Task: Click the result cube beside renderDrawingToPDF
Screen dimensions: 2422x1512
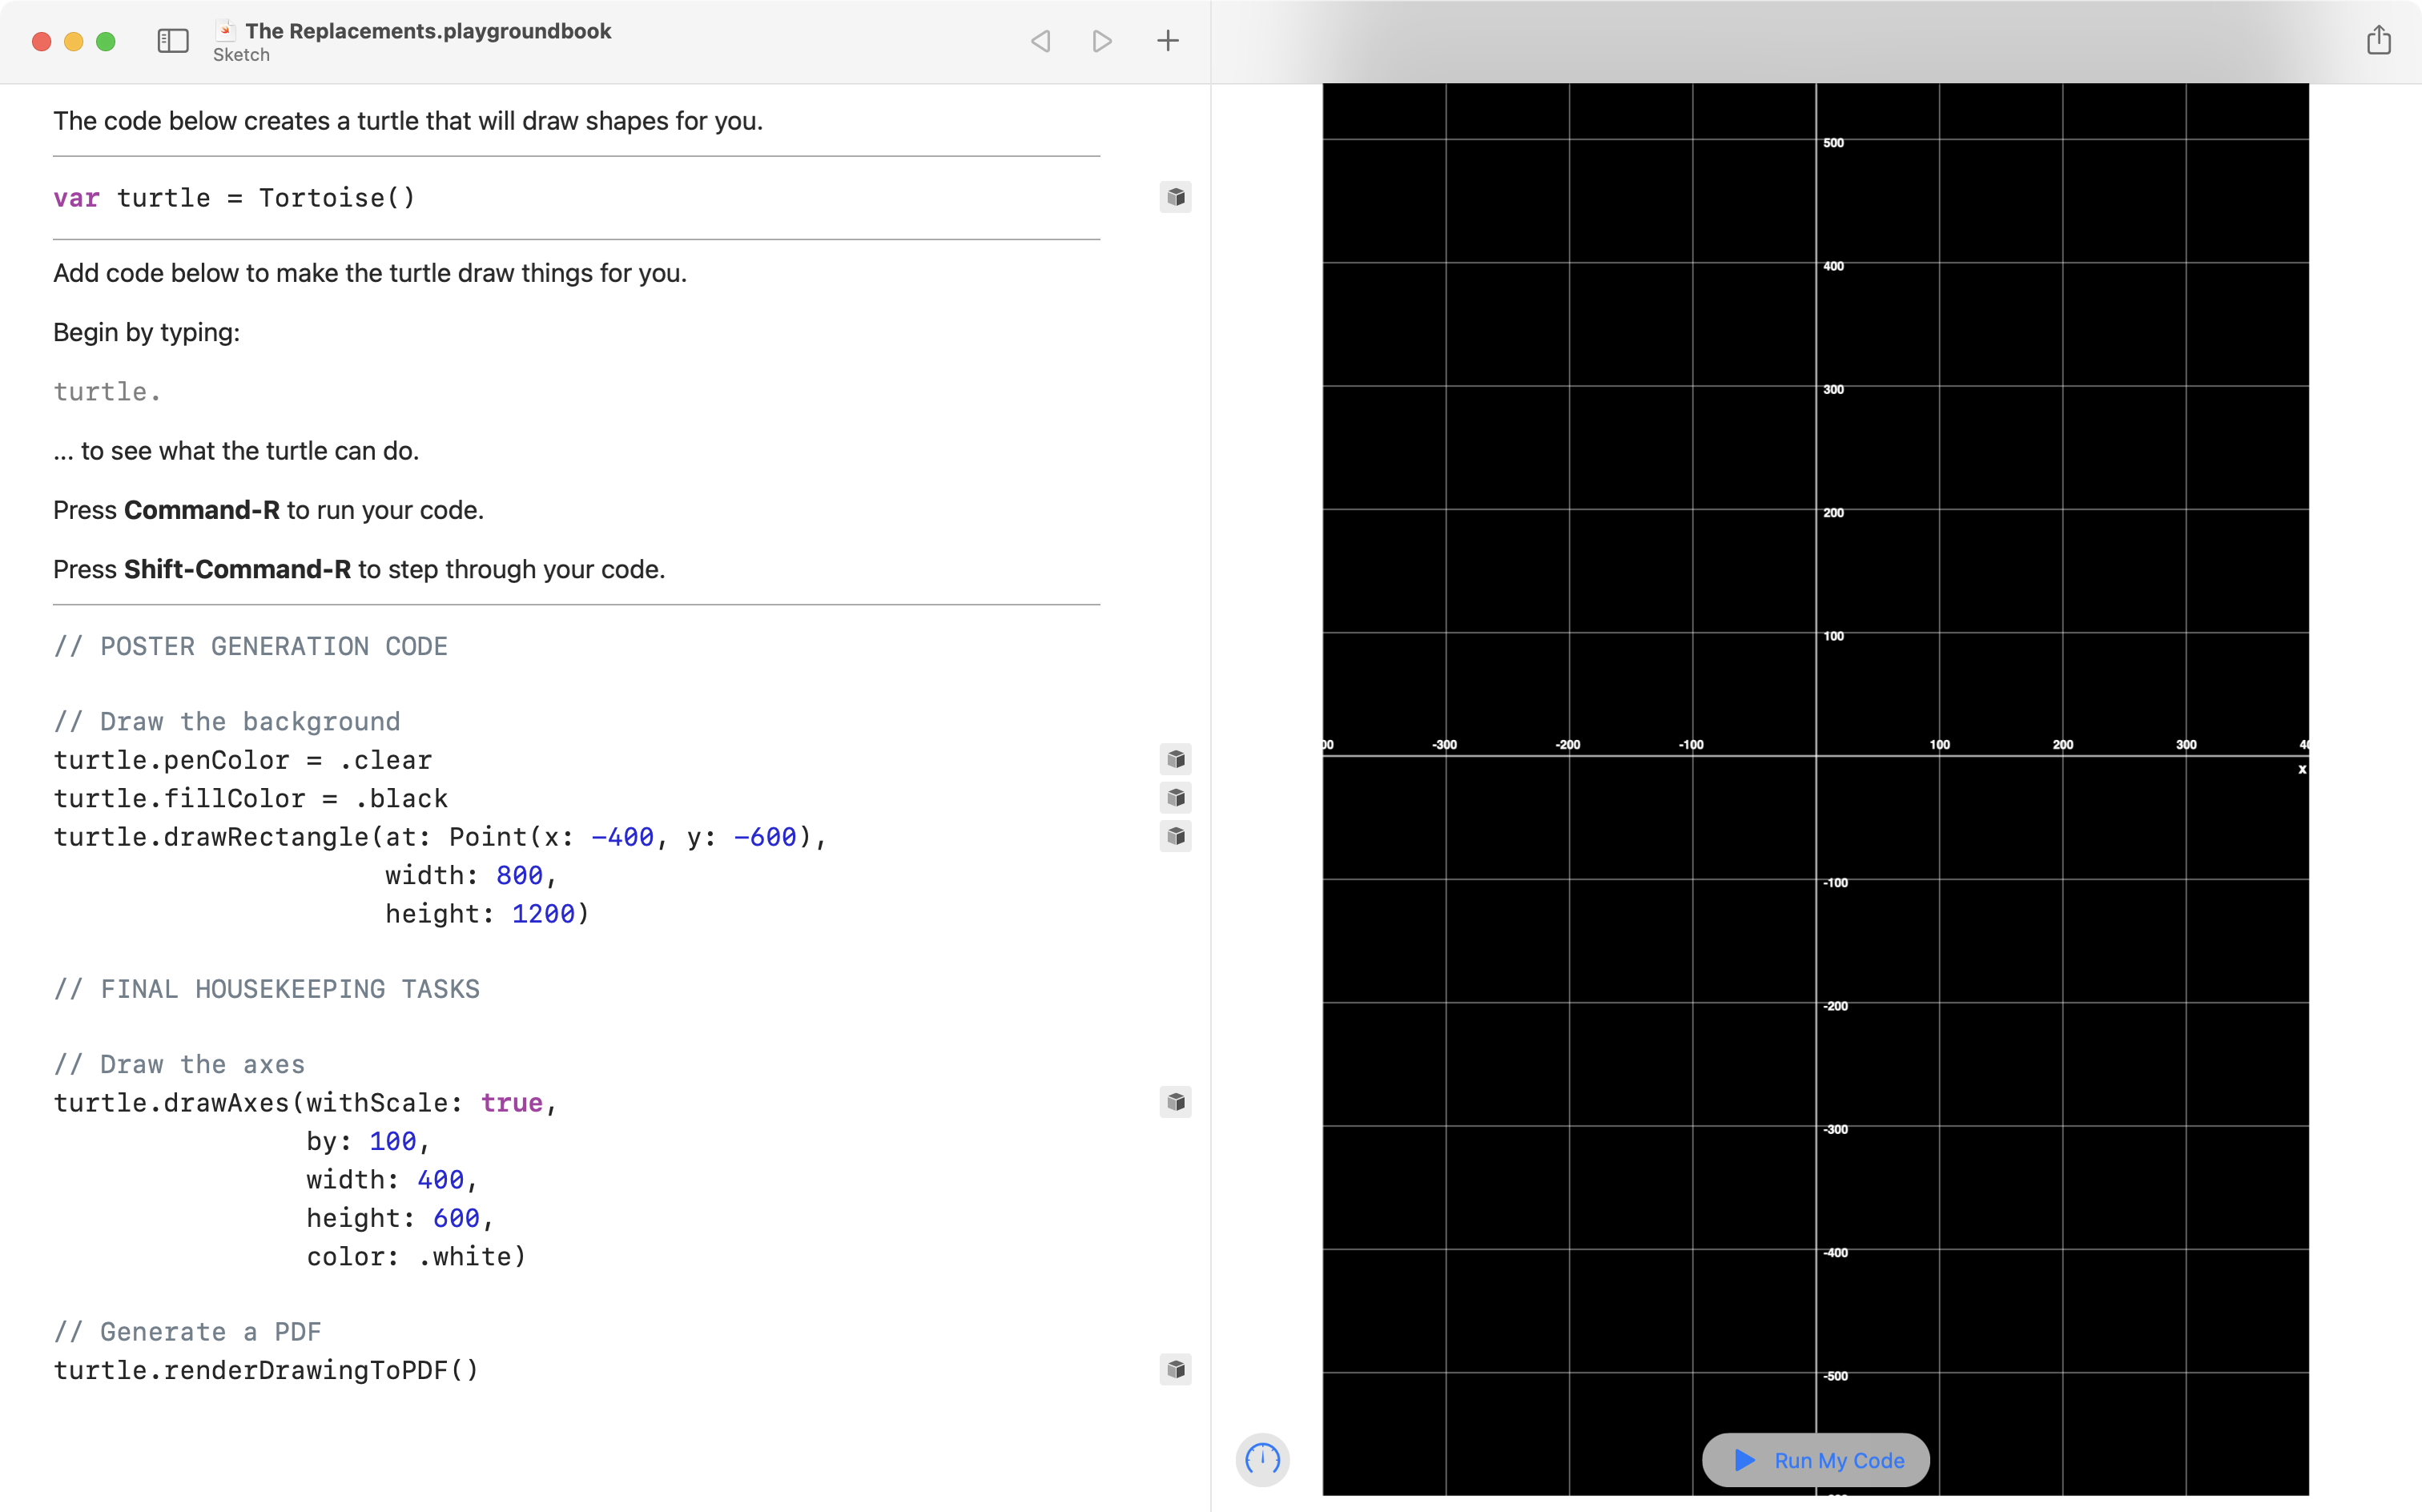Action: coord(1176,1370)
